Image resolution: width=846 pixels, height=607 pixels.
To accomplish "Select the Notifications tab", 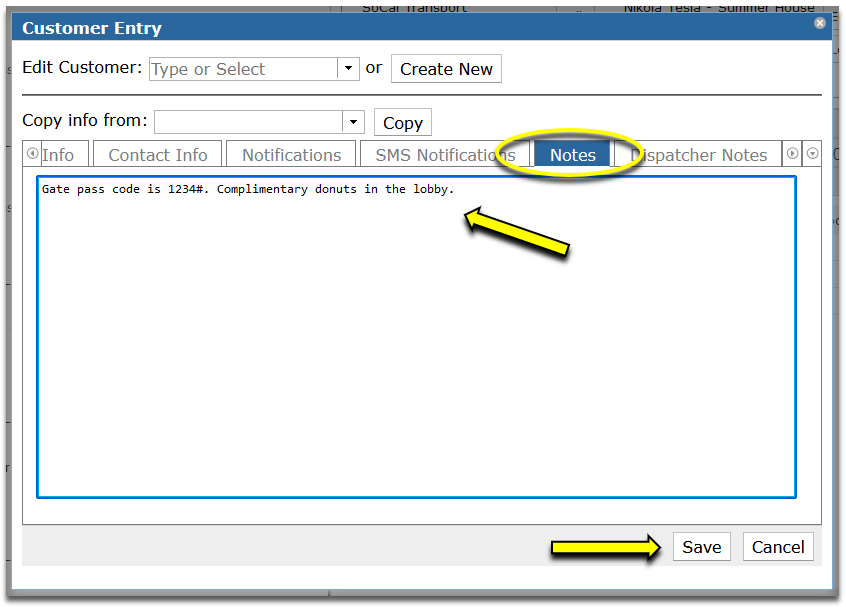I will (x=290, y=154).
